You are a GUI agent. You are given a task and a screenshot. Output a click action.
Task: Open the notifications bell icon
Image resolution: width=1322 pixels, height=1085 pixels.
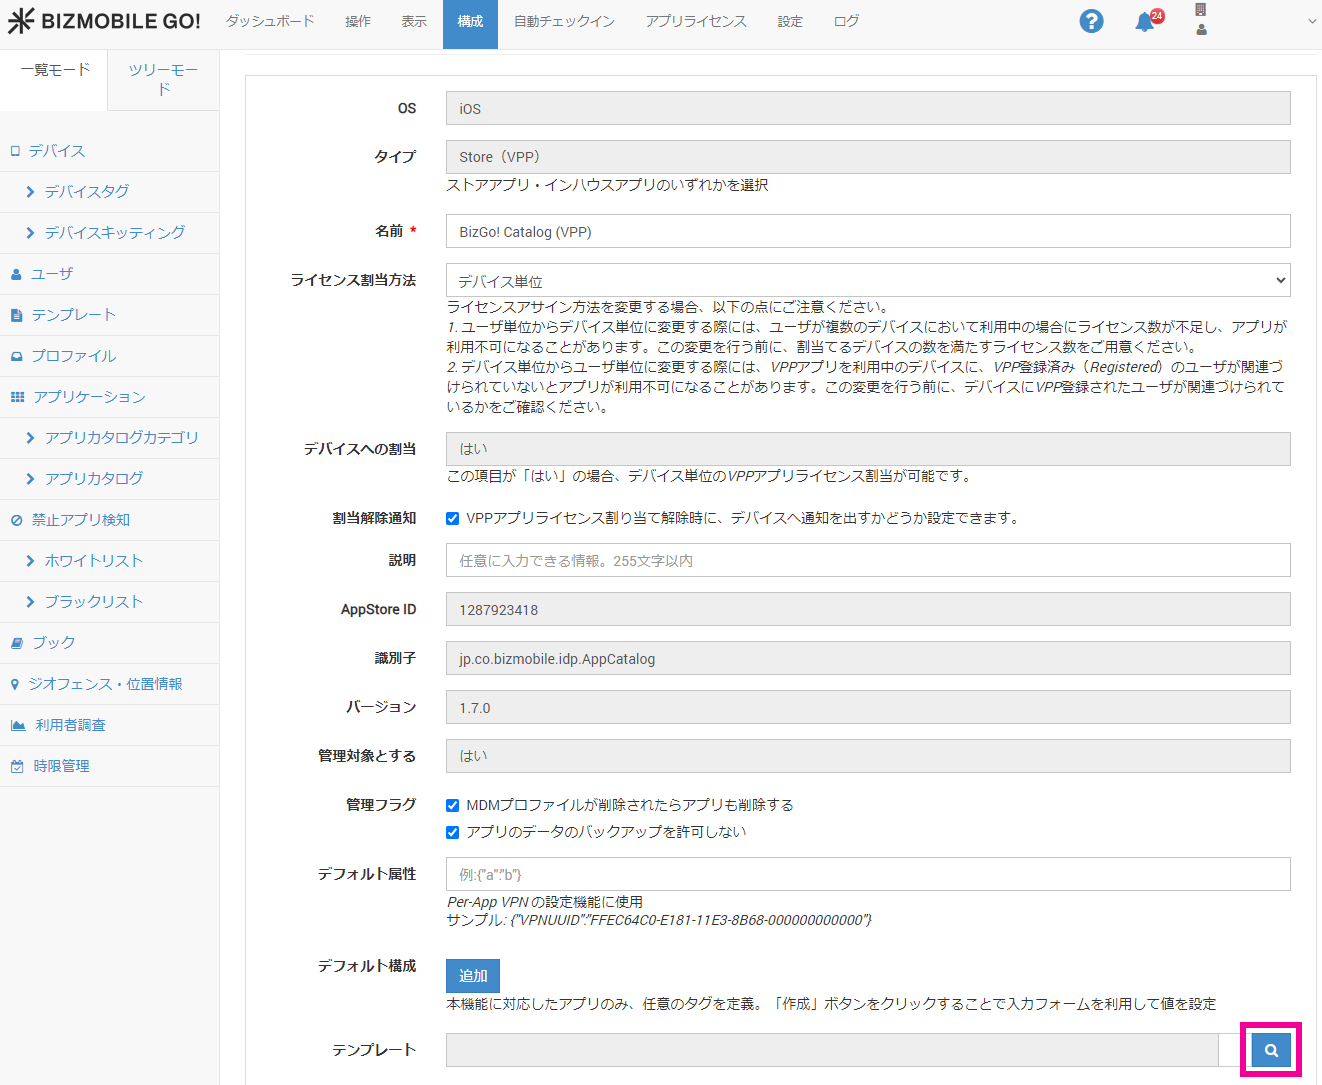pyautogui.click(x=1145, y=22)
